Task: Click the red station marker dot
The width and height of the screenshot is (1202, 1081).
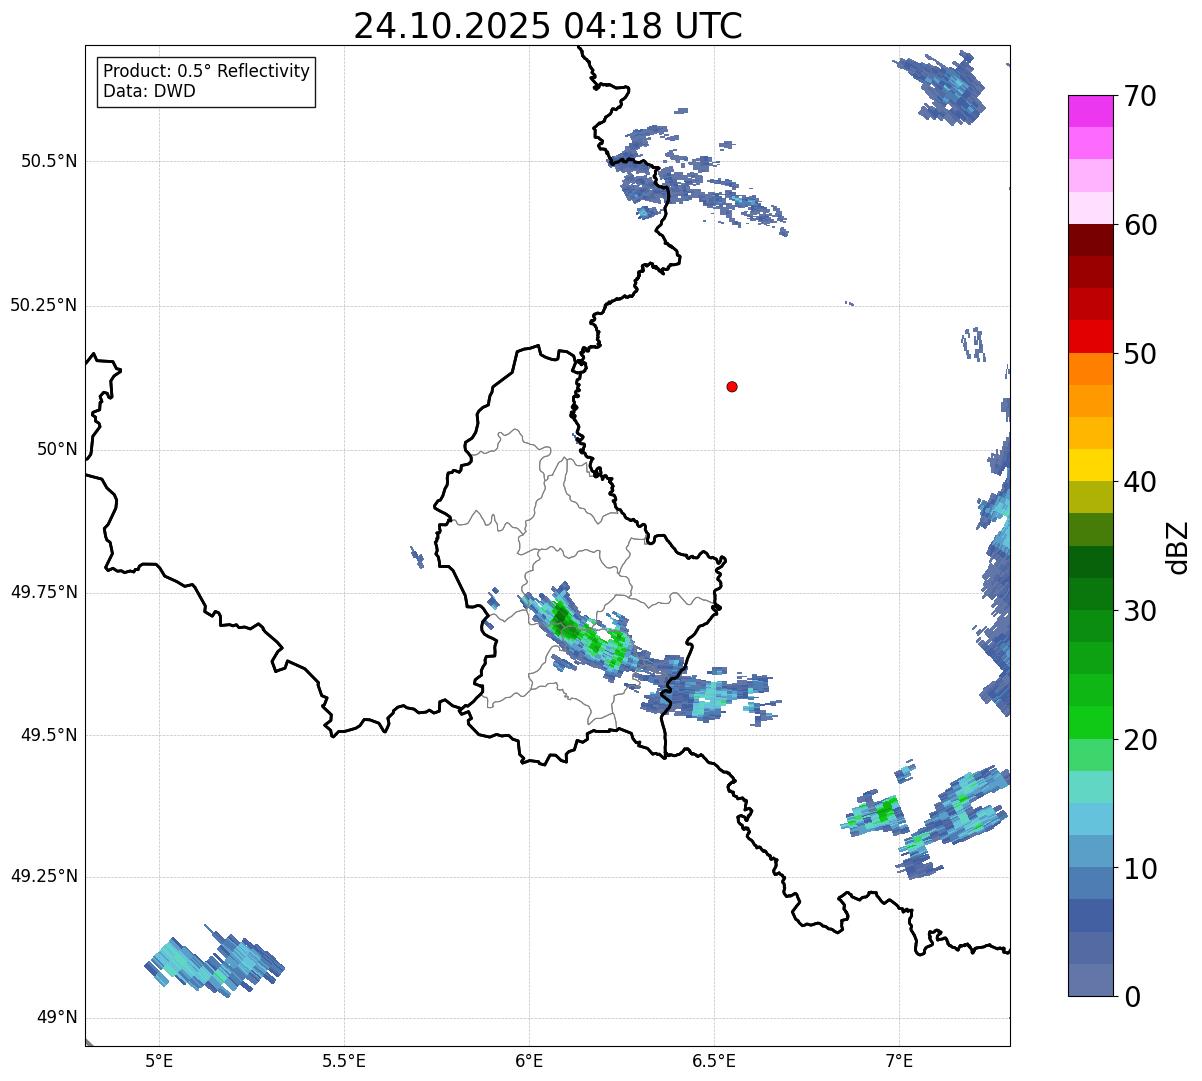Action: pos(732,386)
